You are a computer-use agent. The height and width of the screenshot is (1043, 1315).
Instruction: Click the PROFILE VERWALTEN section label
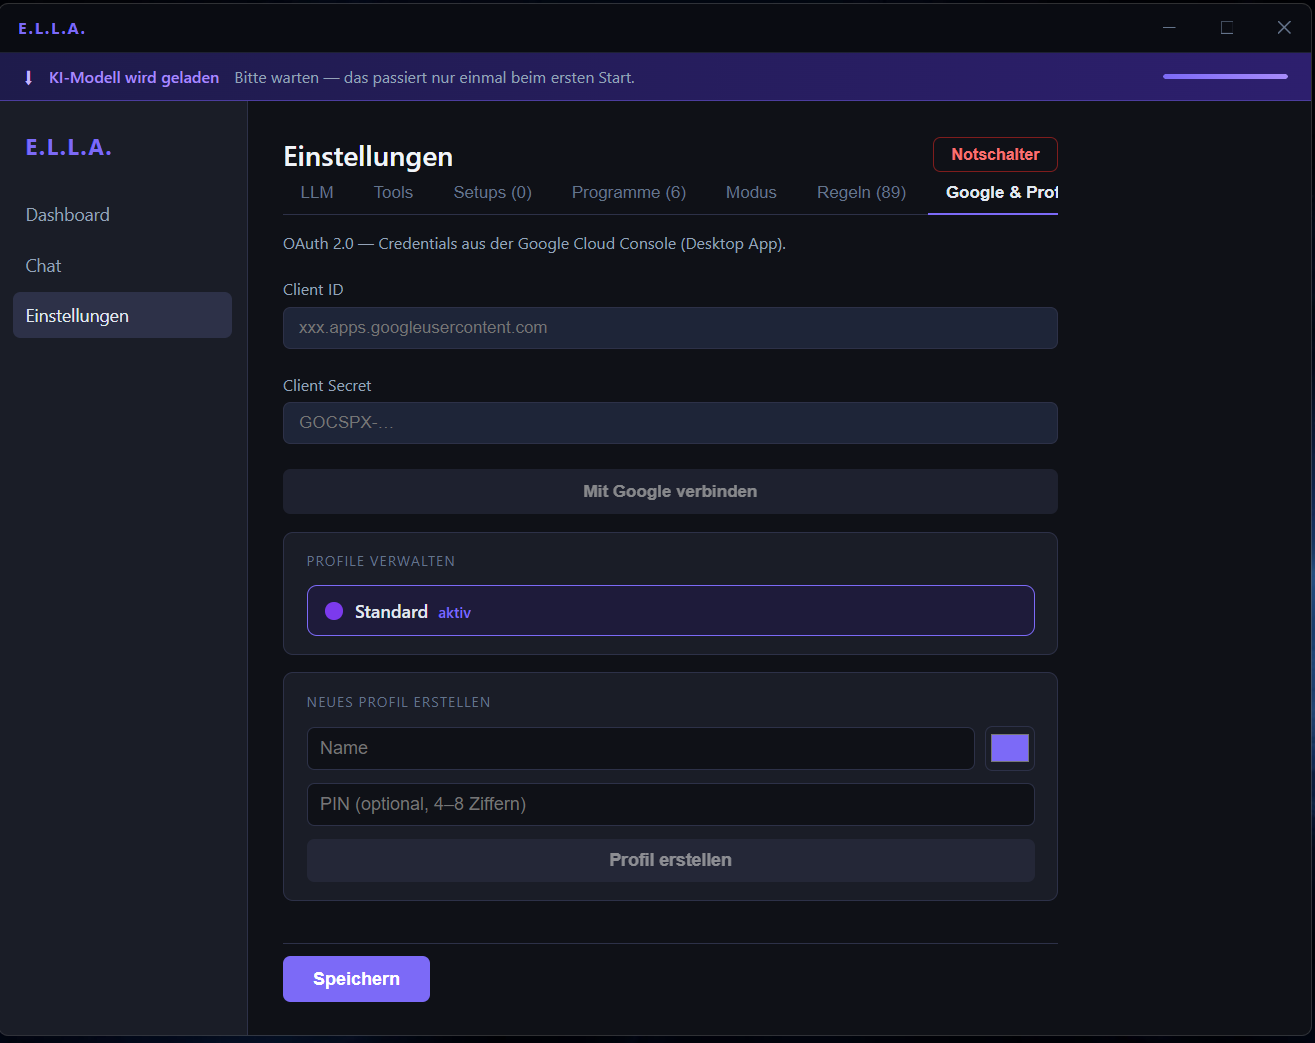click(x=381, y=561)
